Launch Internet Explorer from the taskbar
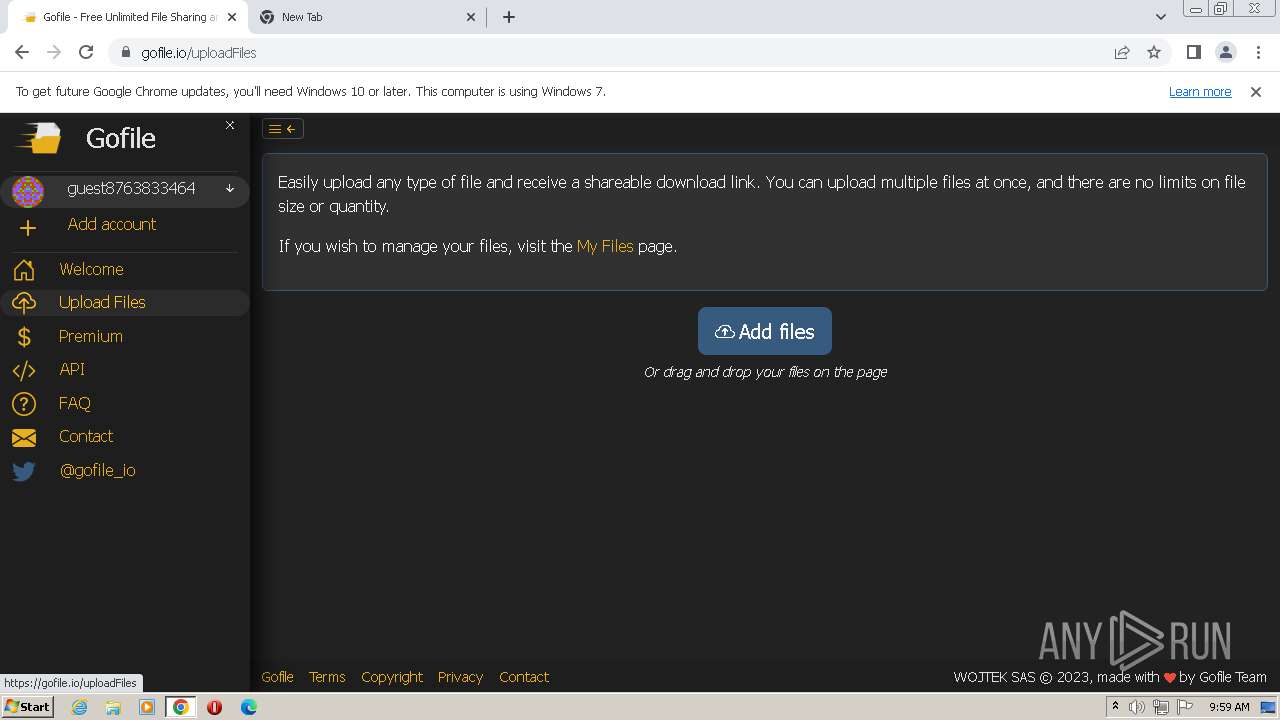 pyautogui.click(x=79, y=707)
